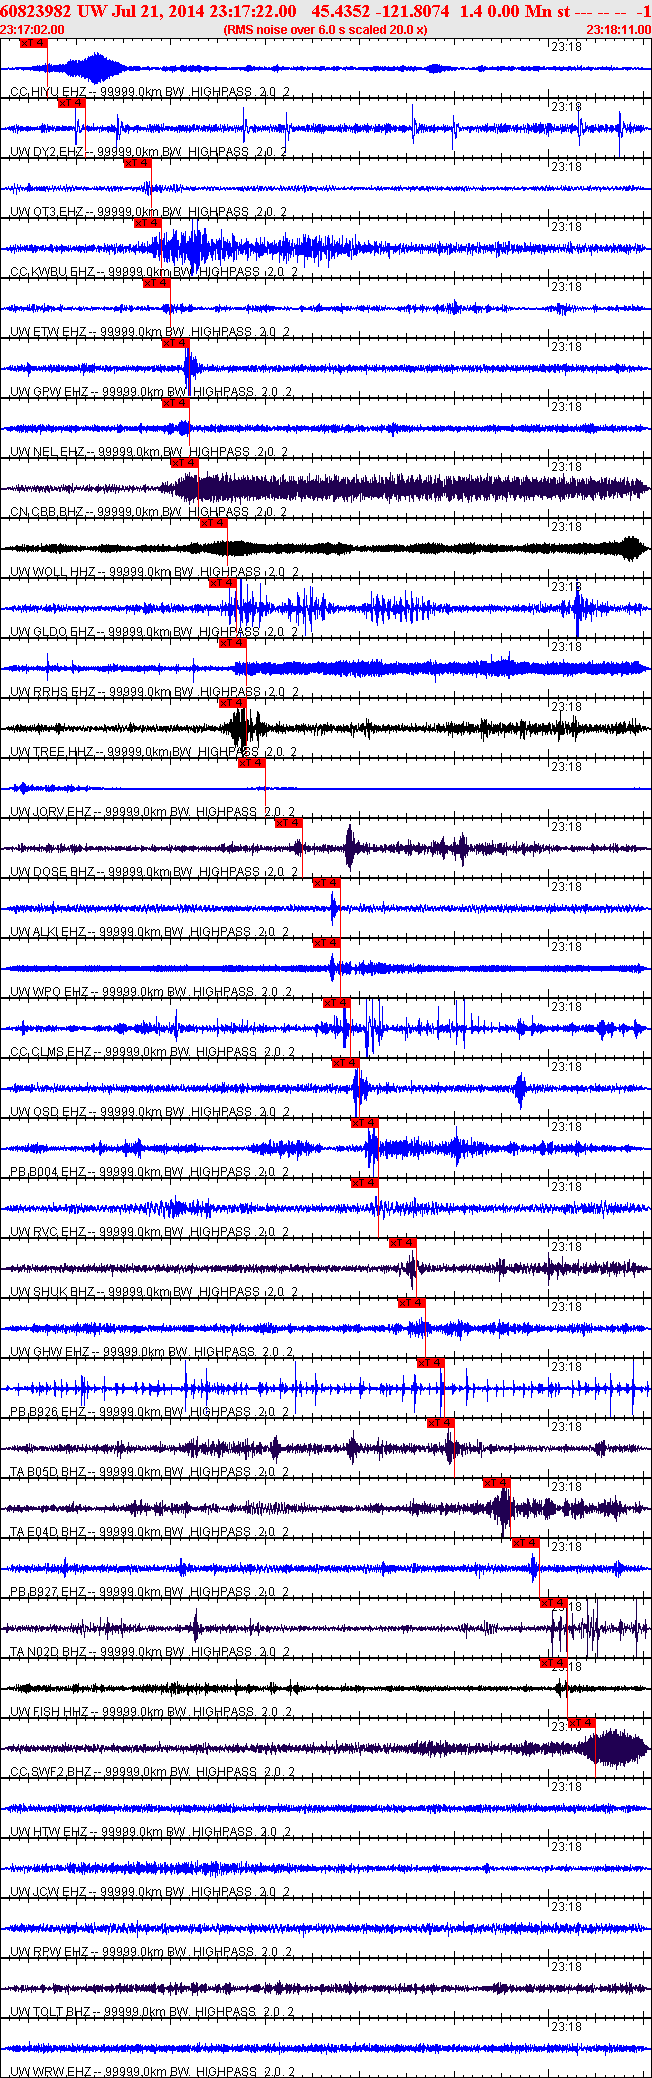This screenshot has width=652, height=2078.
Task: Click the SWF2 trace red arrival flag
Action: 582,1723
